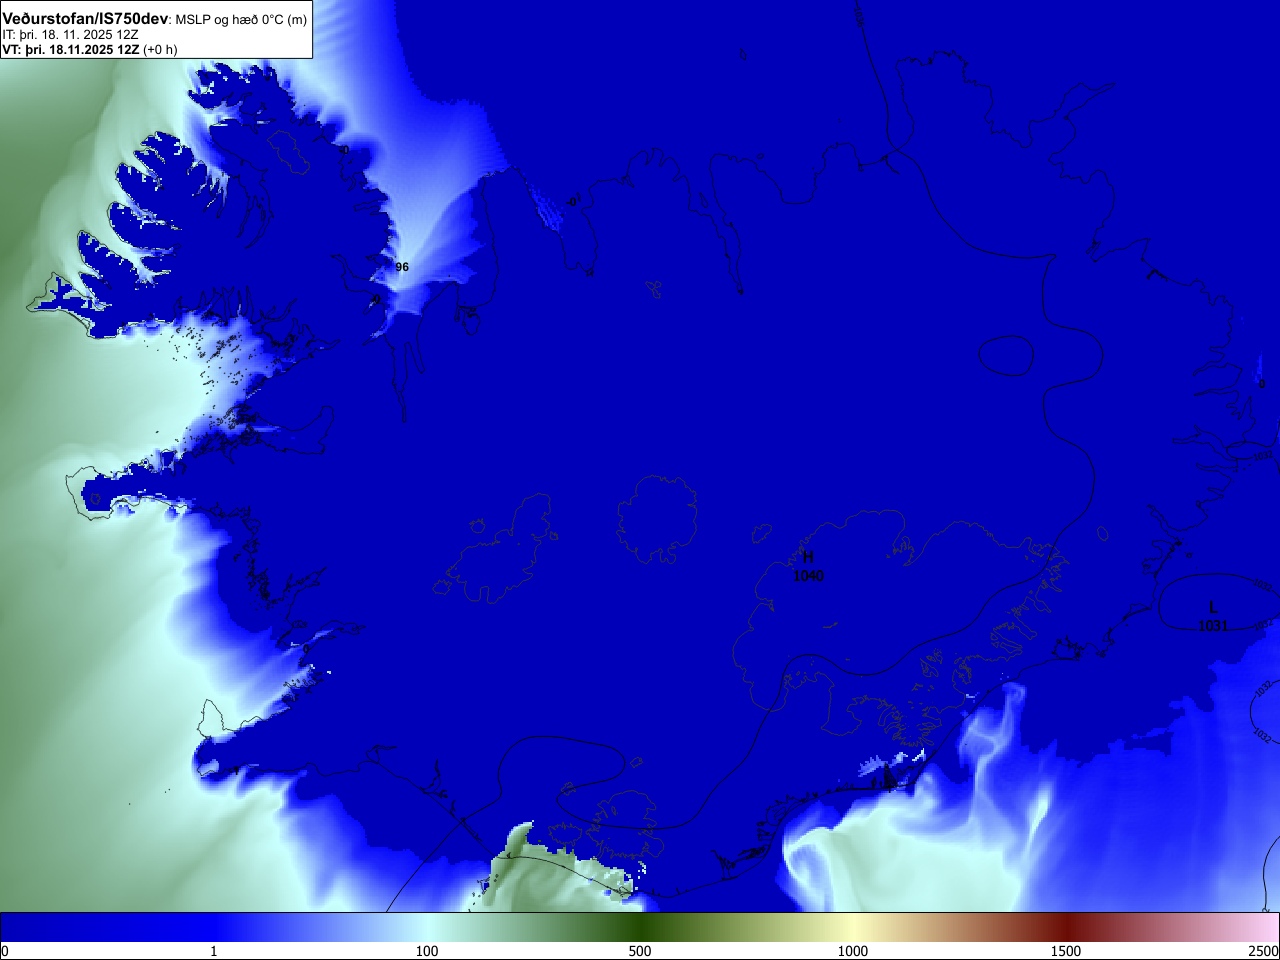Click the Veðurstofan/IS750dev title text
1280x960 pixels.
click(x=85, y=19)
